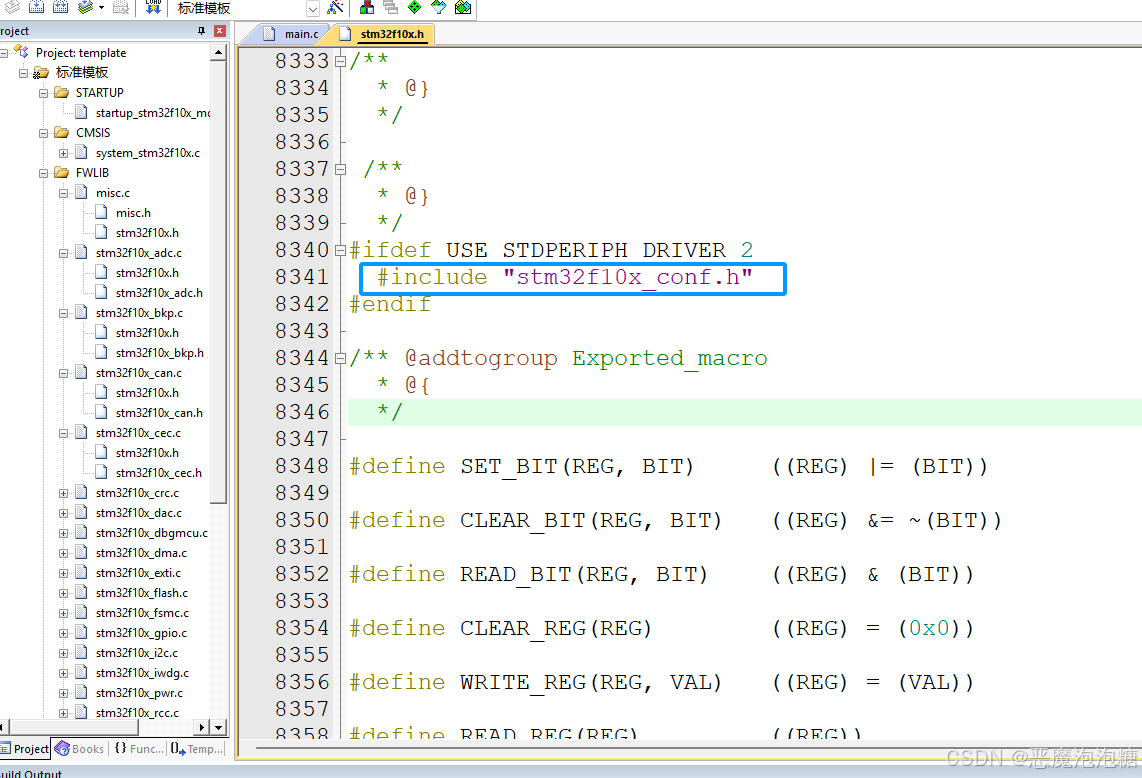Viewport: 1142px width, 778px height.
Task: Close the Project panel with red X
Action: coord(219,31)
